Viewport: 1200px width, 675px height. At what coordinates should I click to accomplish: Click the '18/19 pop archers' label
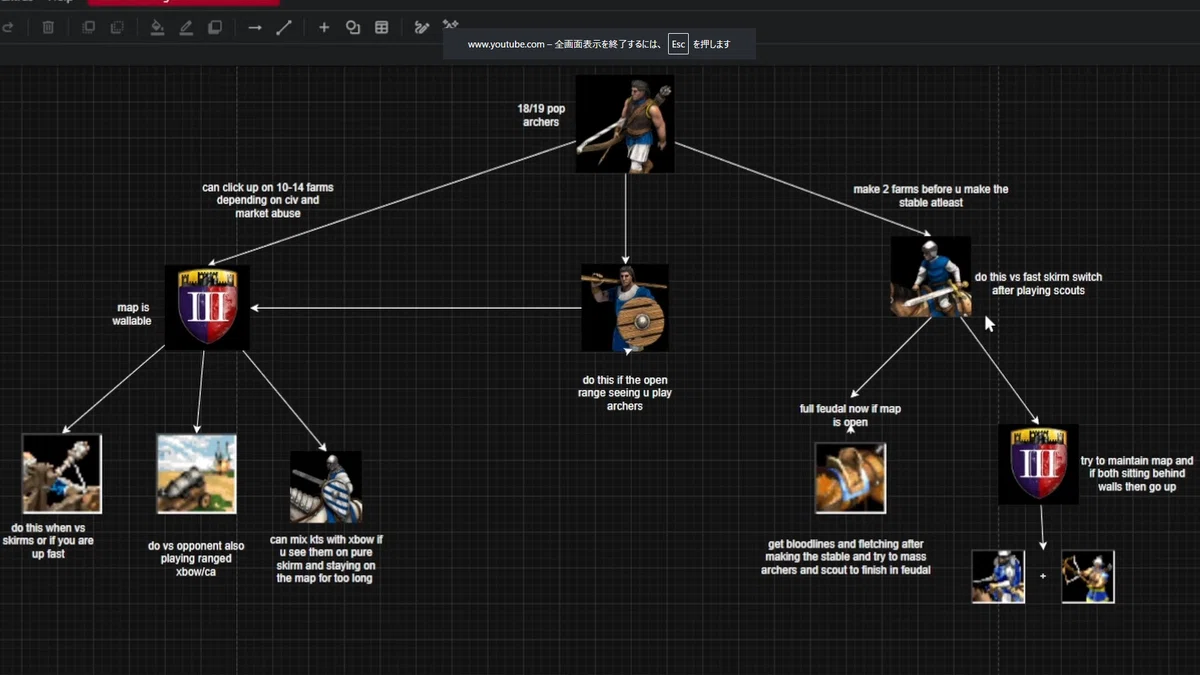[x=541, y=115]
